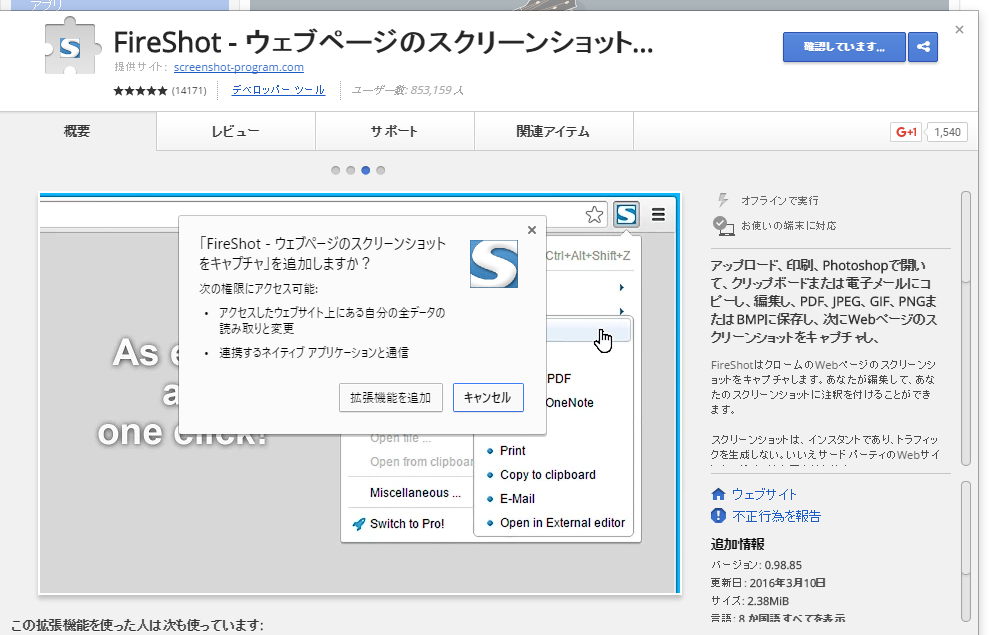
Task: Select the fourth carousel dot
Action: tap(380, 170)
